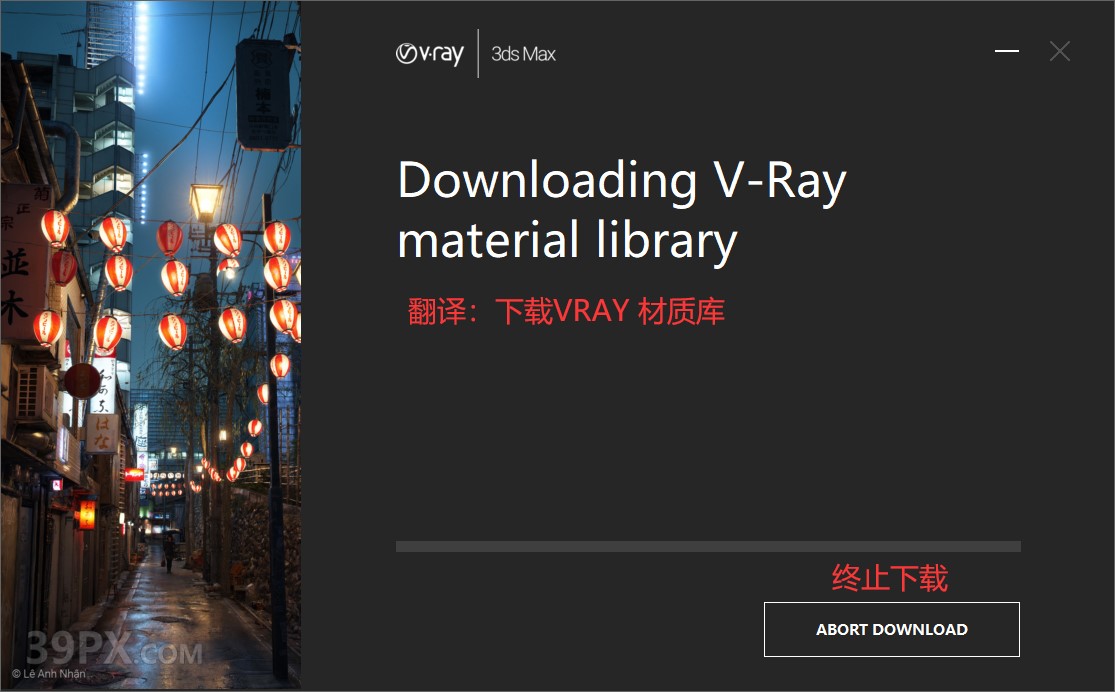Image resolution: width=1115 pixels, height=692 pixels.
Task: Click the red 终止下载 annotation text
Action: click(x=890, y=577)
